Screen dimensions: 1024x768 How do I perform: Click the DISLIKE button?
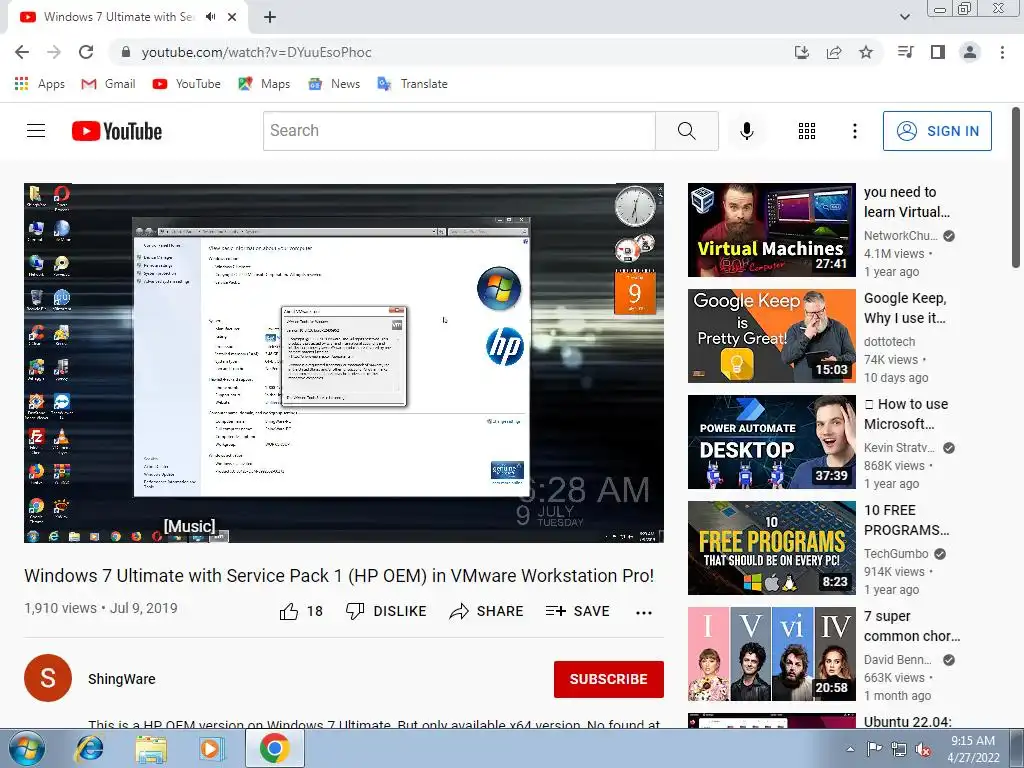pyautogui.click(x=386, y=611)
